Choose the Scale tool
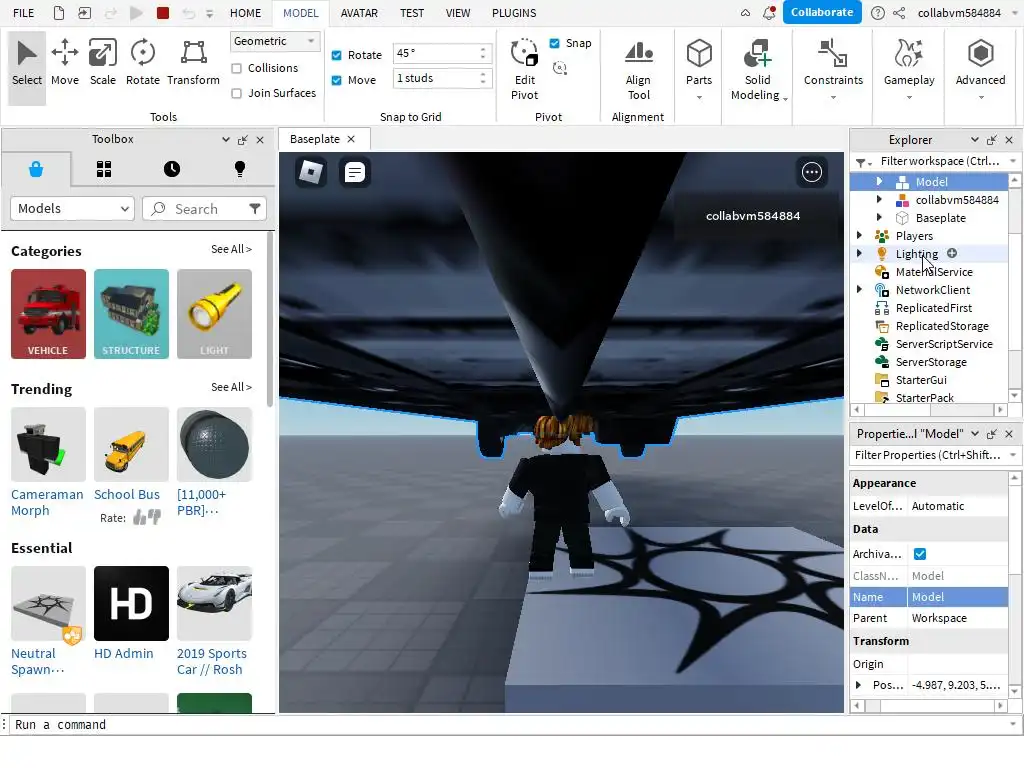1024x768 pixels. point(103,63)
